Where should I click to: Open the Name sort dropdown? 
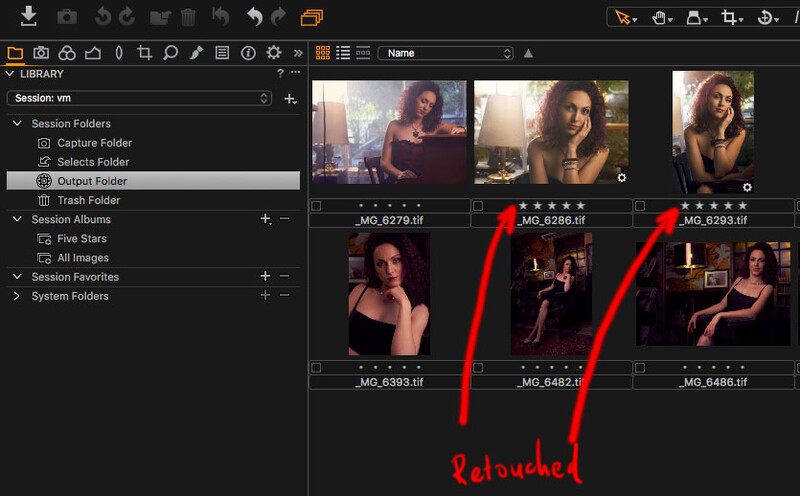tap(445, 53)
